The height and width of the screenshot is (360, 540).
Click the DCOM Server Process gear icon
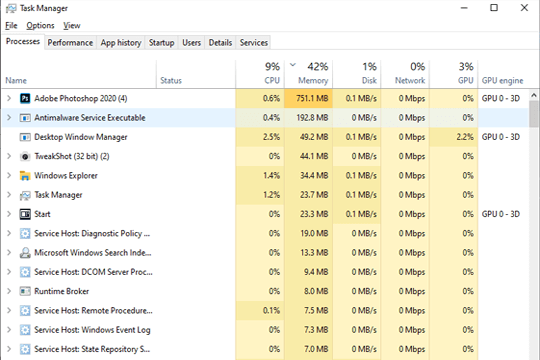tap(25, 272)
